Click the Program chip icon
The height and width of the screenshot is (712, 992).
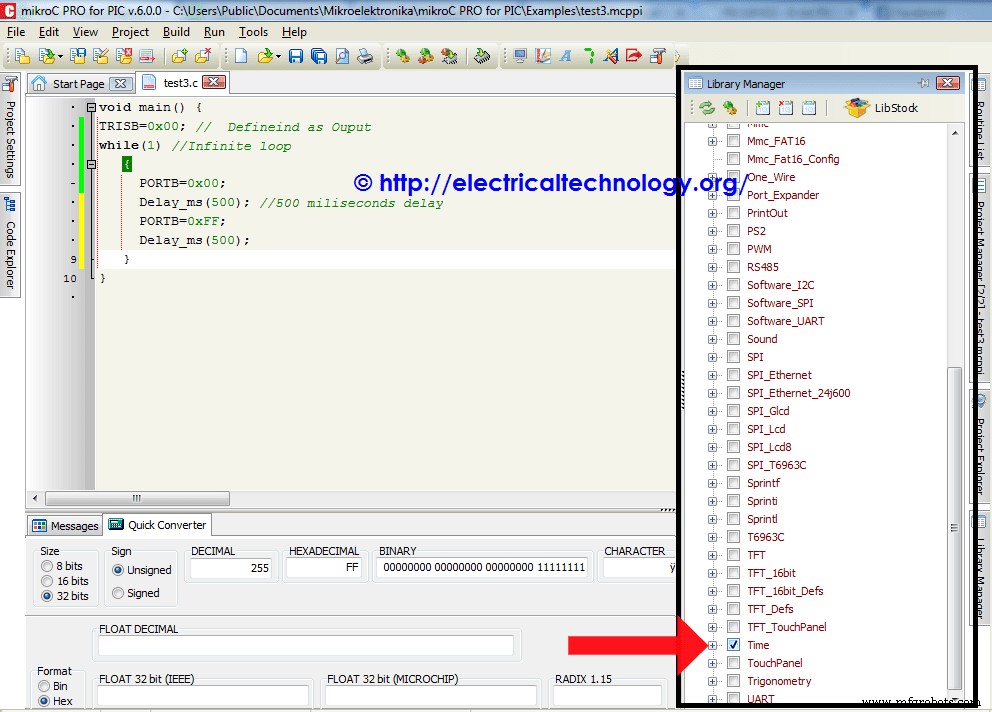484,57
